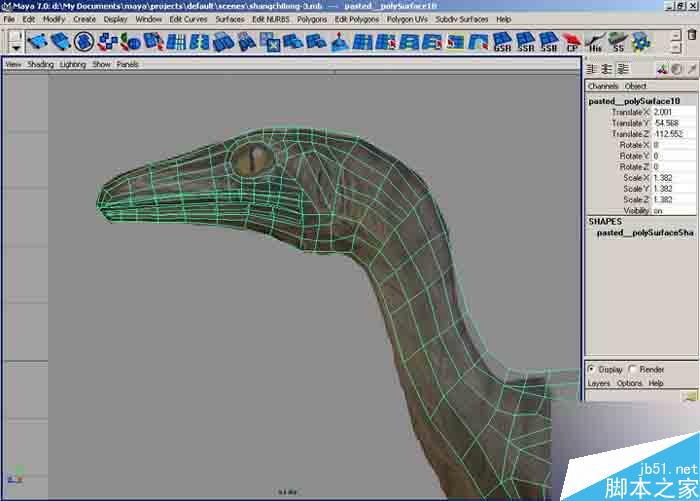Click the Scale Z value field
The width and height of the screenshot is (700, 501).
(x=674, y=200)
